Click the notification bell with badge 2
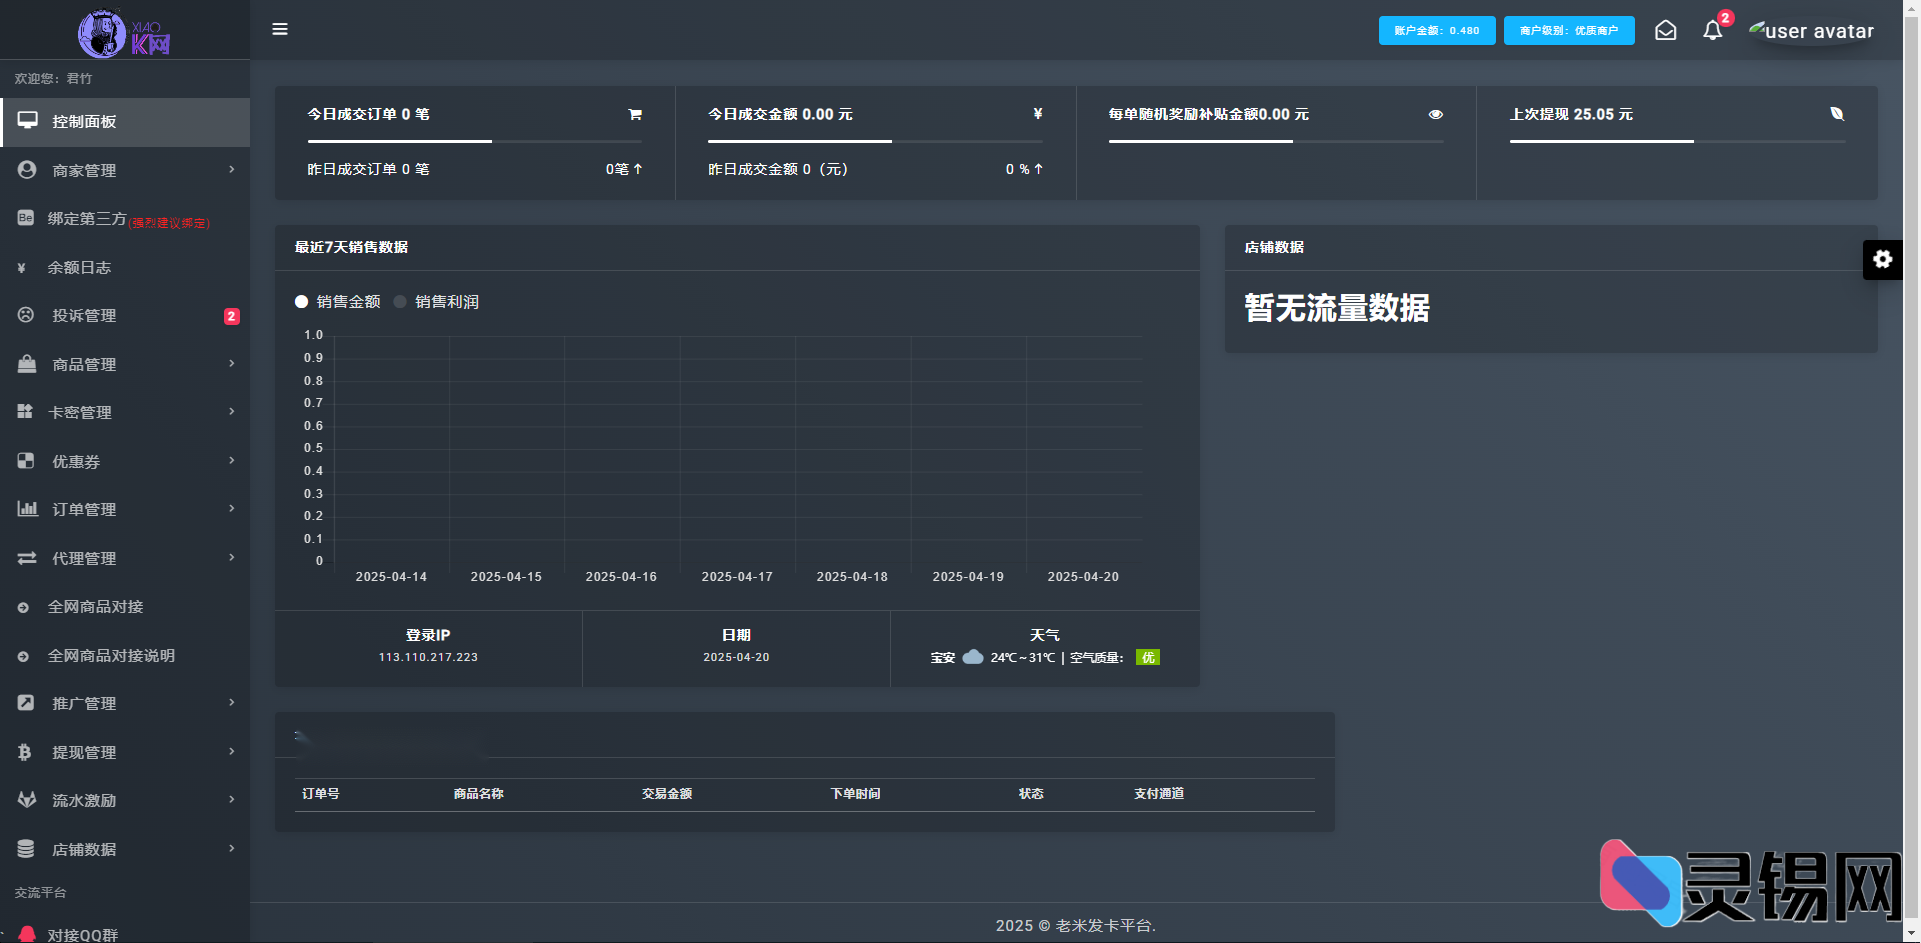1921x943 pixels. click(x=1712, y=30)
